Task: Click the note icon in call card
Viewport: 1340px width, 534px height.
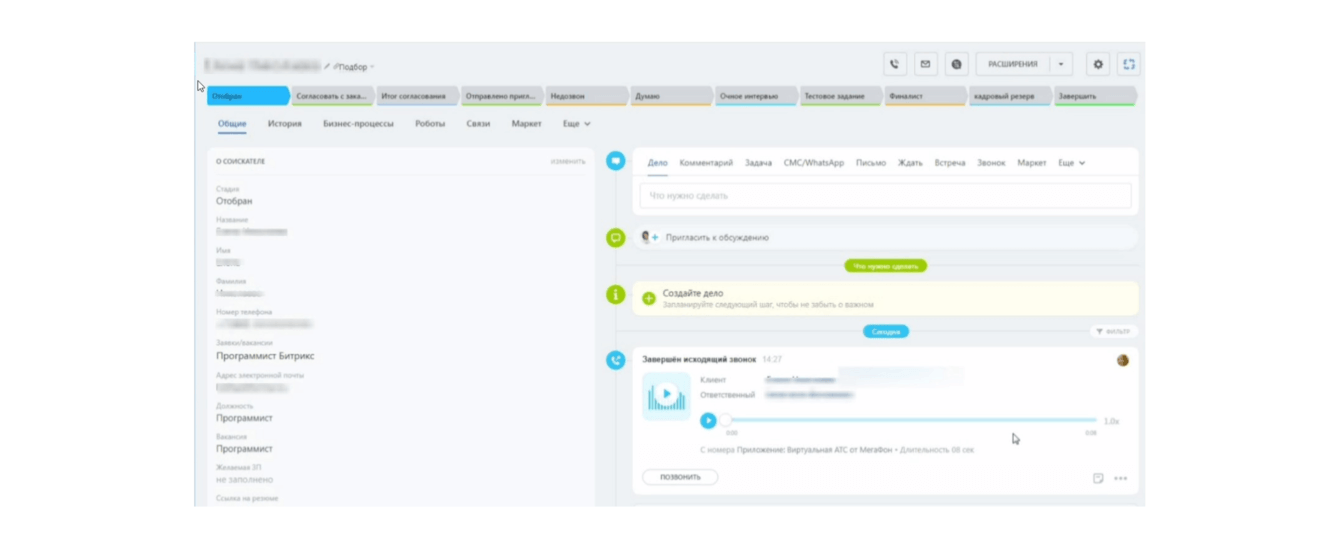Action: click(x=1098, y=478)
